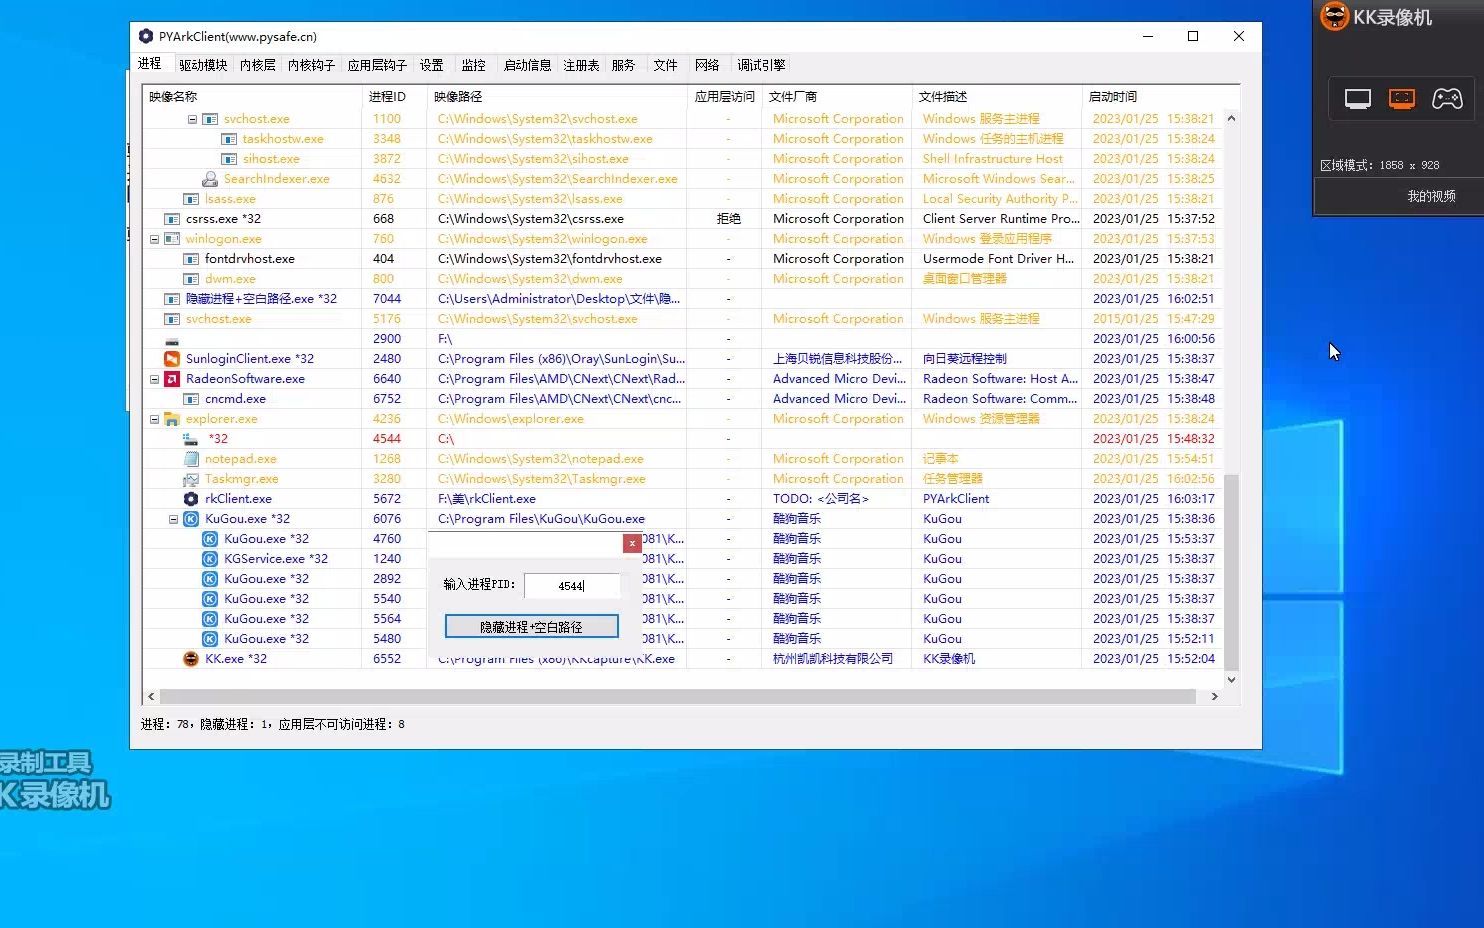
Task: Switch to the 应用层钩子 tab
Action: click(377, 65)
